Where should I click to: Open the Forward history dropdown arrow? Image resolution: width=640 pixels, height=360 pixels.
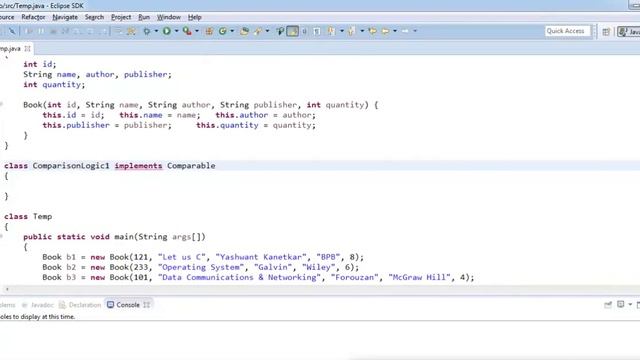coord(415,31)
